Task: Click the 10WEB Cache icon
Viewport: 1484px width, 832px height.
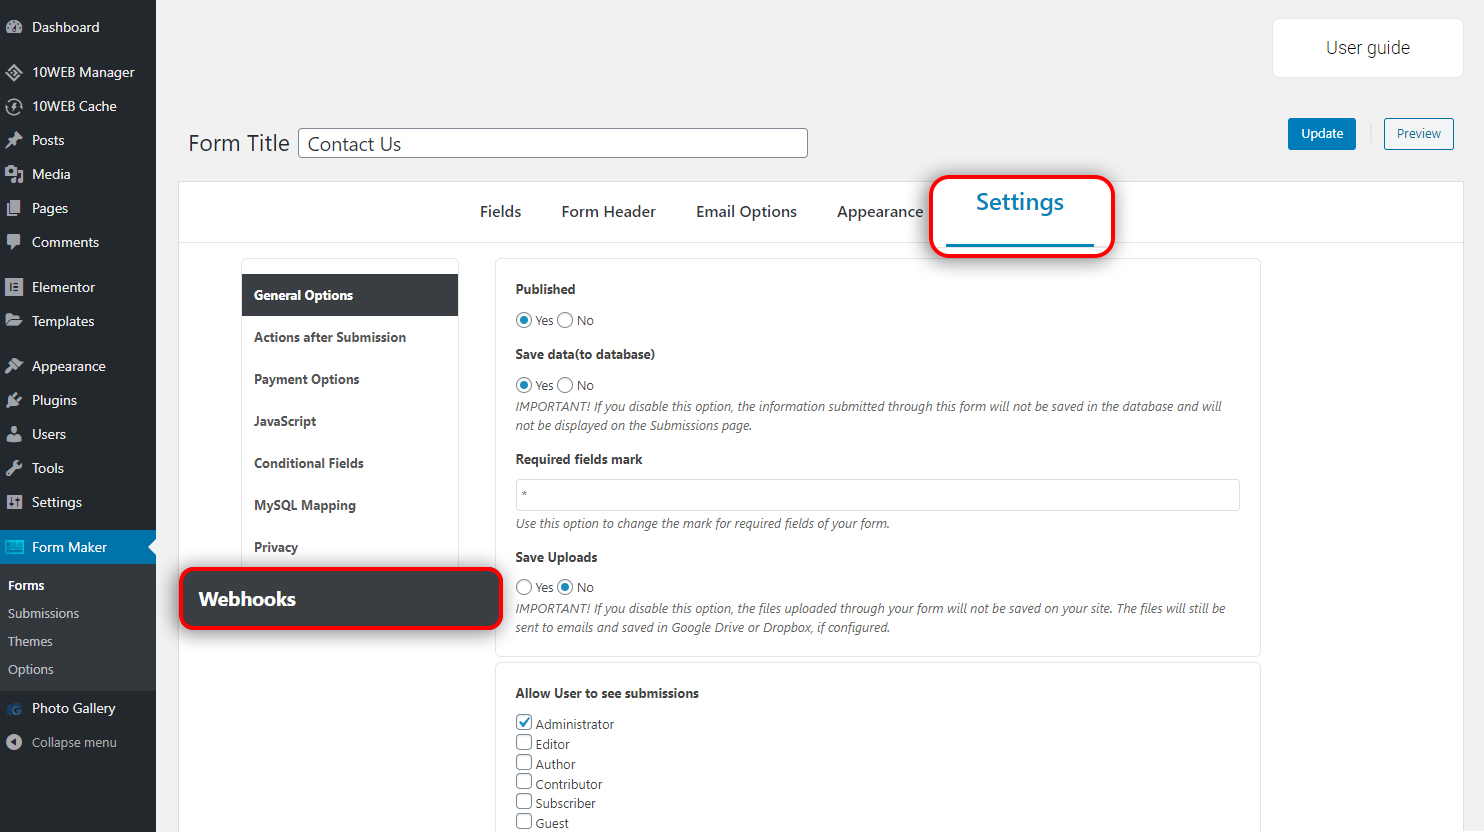Action: coord(14,106)
